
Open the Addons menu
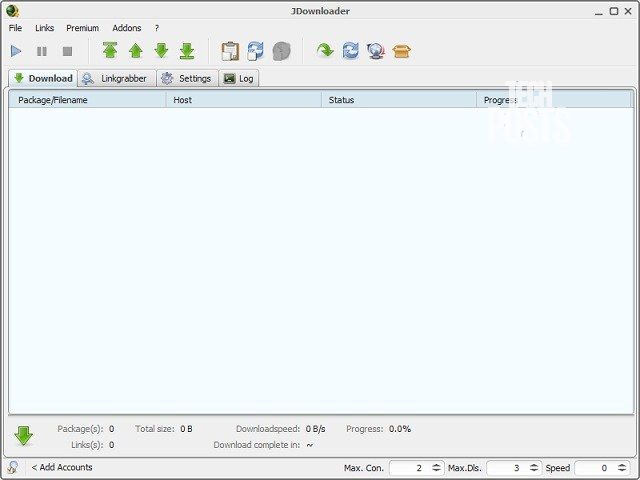[x=127, y=28]
